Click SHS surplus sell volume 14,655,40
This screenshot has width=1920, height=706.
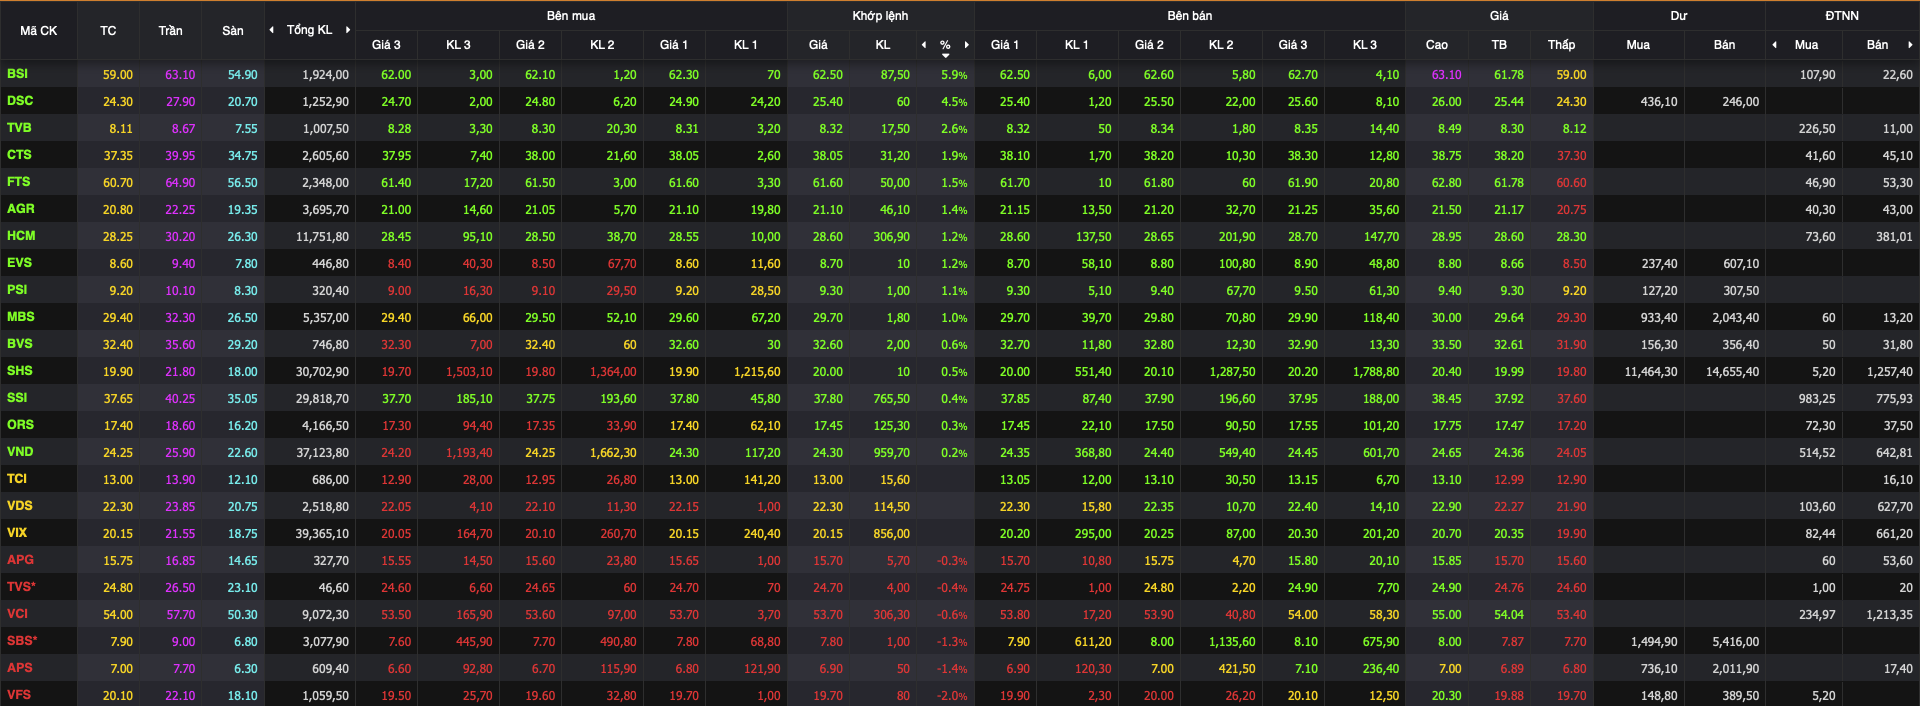pos(1733,372)
